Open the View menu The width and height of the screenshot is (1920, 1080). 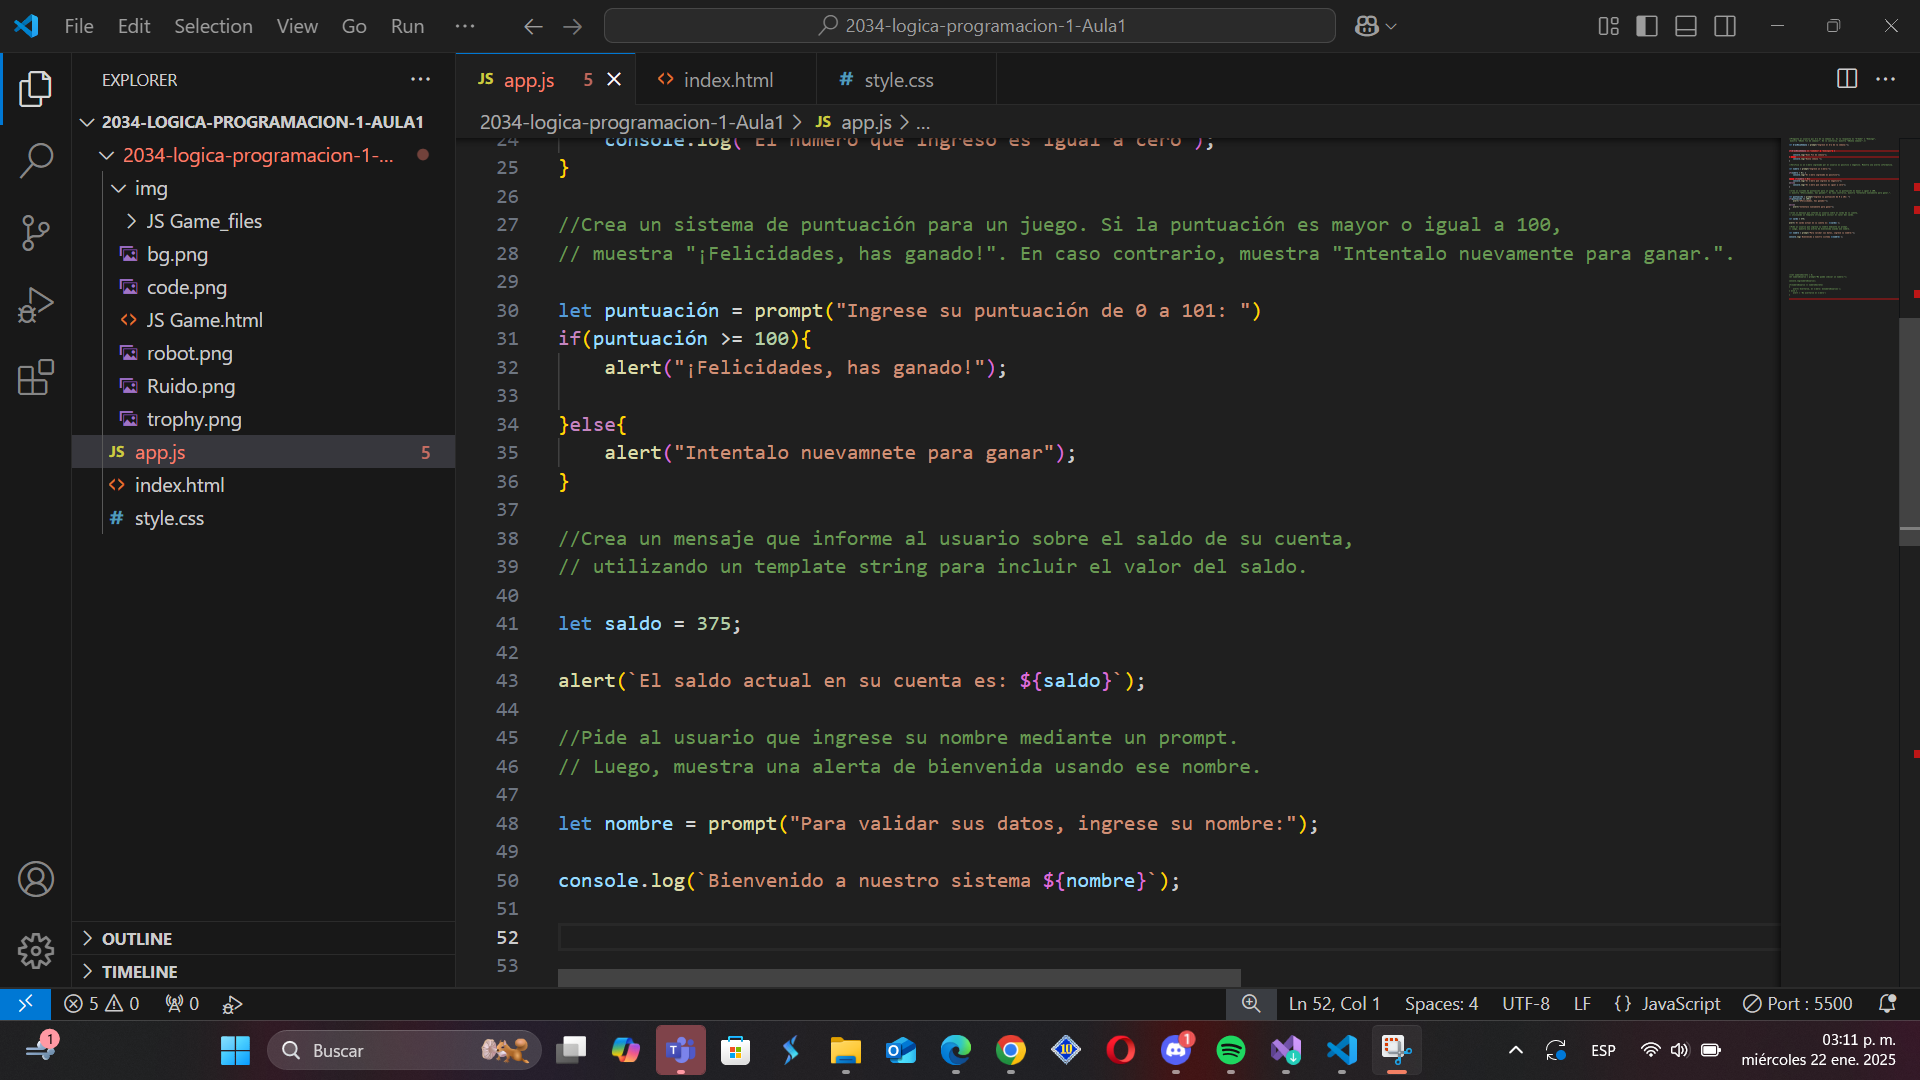pyautogui.click(x=297, y=26)
